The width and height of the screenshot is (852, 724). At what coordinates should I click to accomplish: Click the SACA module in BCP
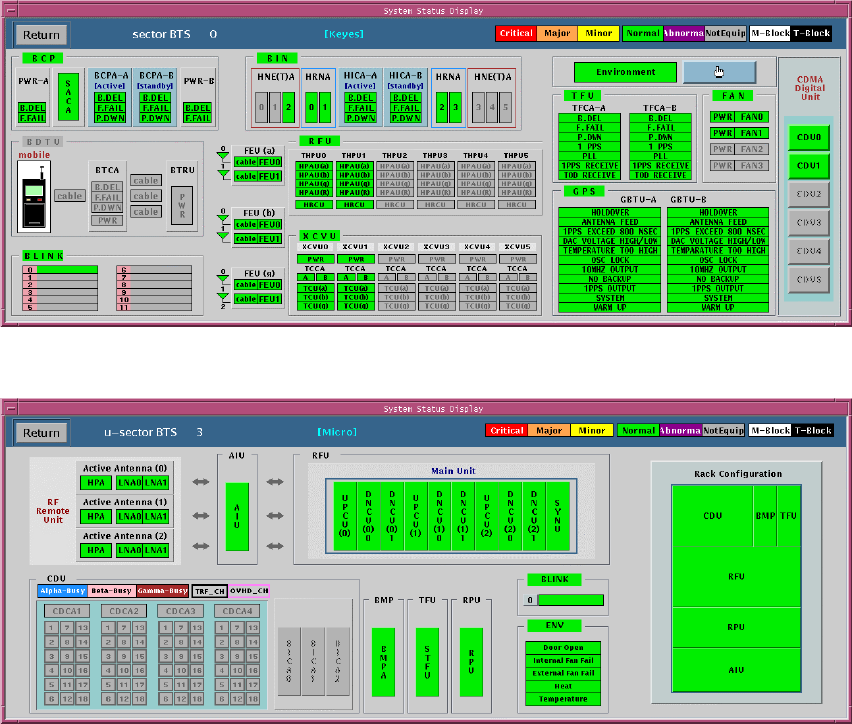coord(68,97)
